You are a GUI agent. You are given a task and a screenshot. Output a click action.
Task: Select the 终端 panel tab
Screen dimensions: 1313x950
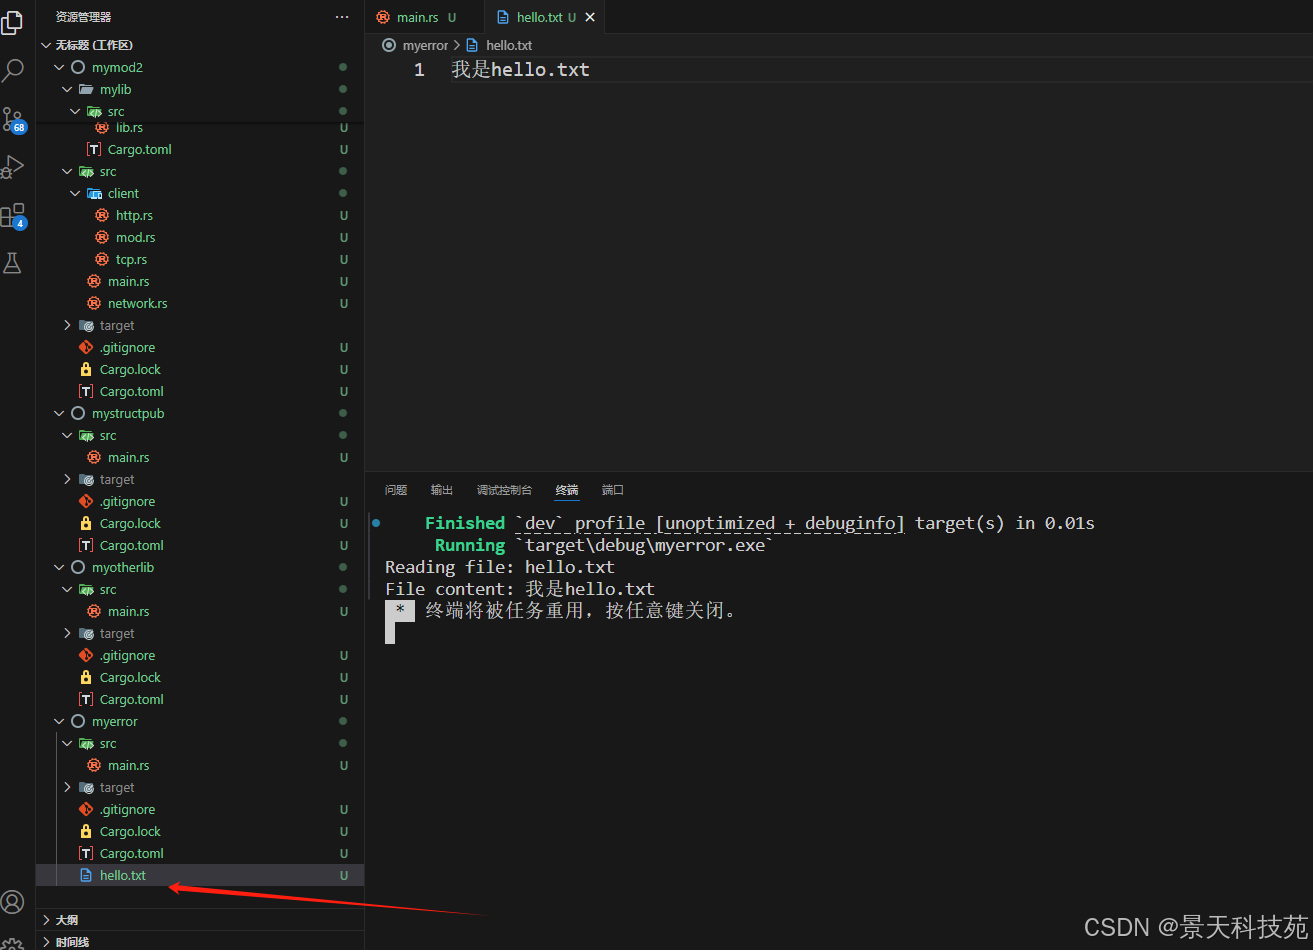pyautogui.click(x=567, y=490)
